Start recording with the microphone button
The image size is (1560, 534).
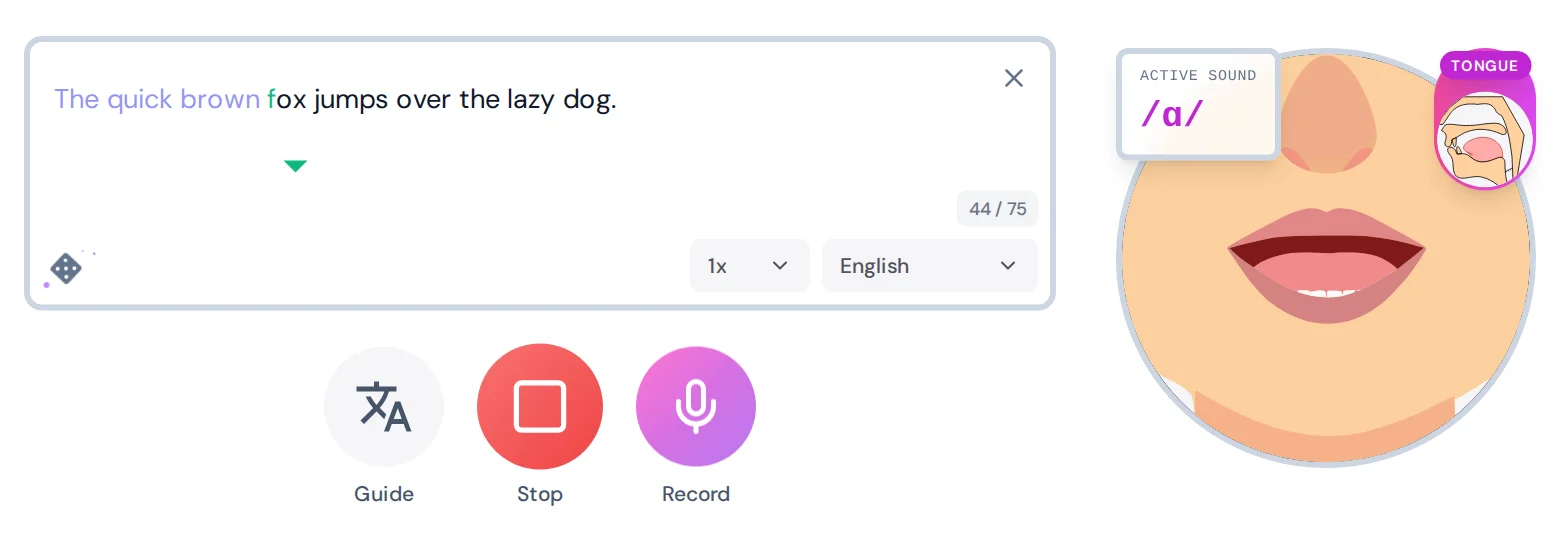pyautogui.click(x=696, y=406)
